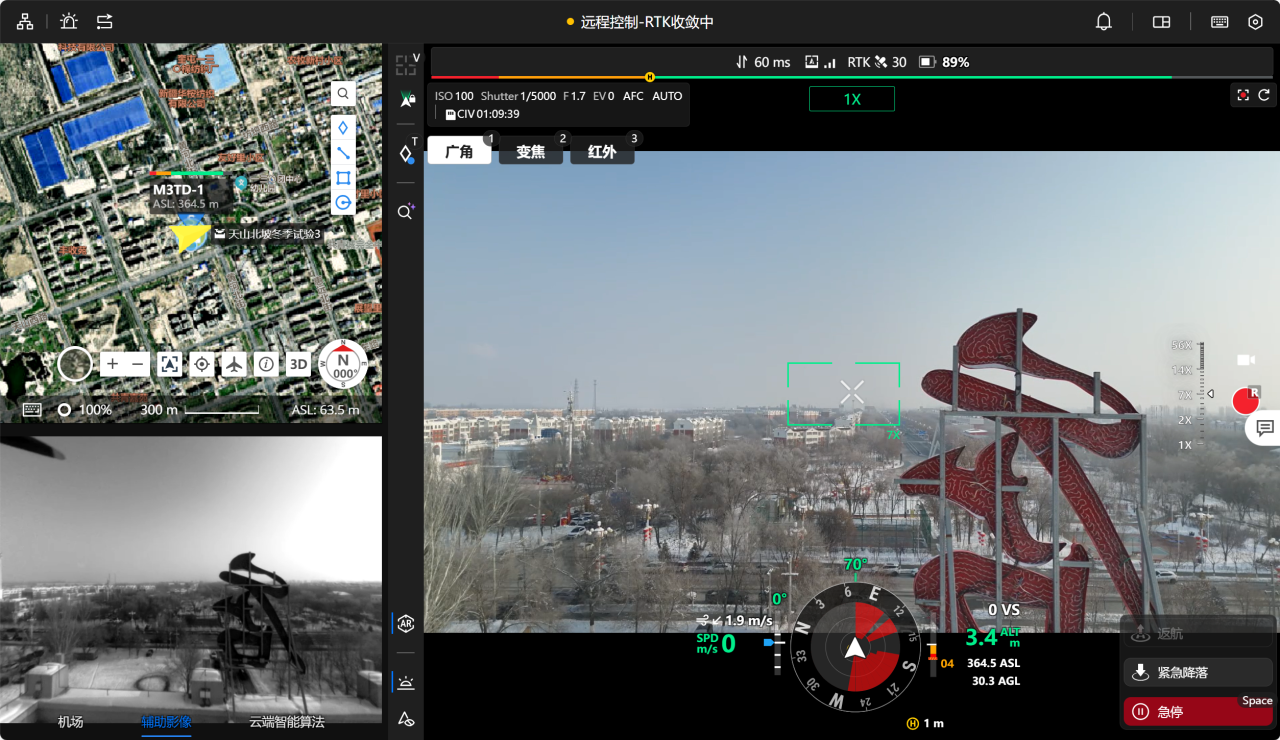
Task: Expand the AUTO exposure mode setting
Action: [667, 97]
